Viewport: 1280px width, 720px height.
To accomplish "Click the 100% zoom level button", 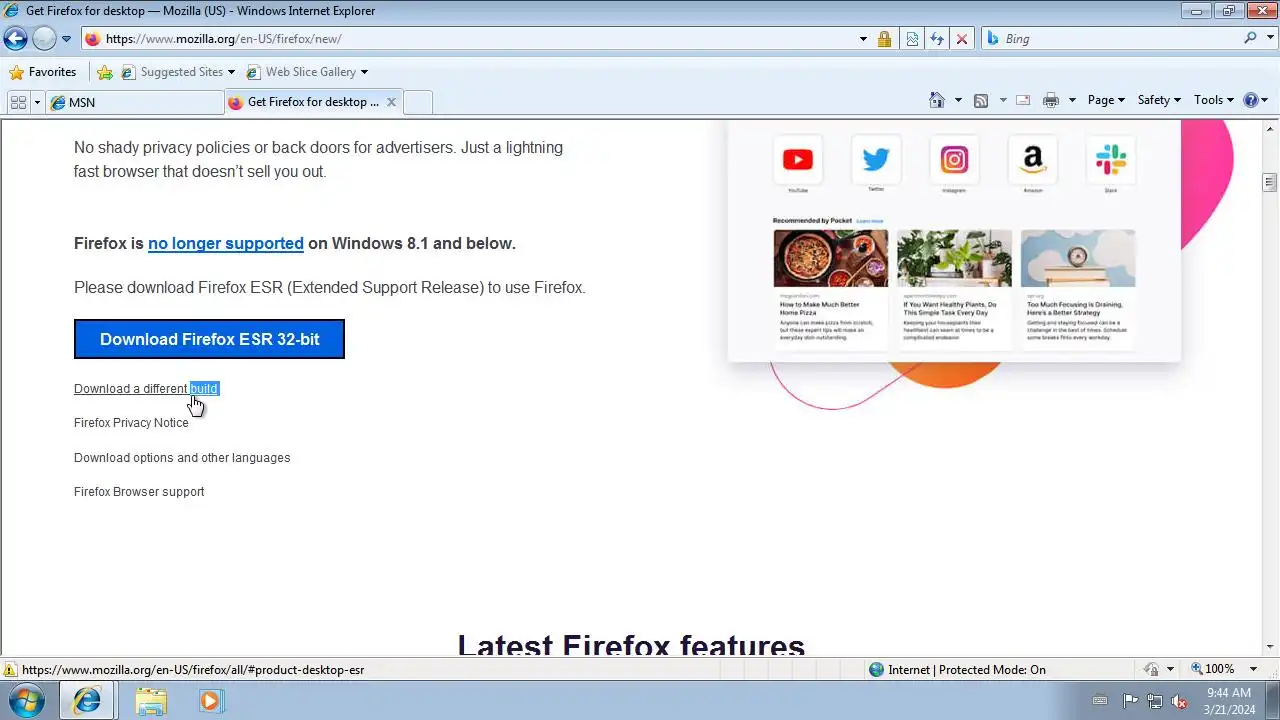I will pyautogui.click(x=1212, y=669).
